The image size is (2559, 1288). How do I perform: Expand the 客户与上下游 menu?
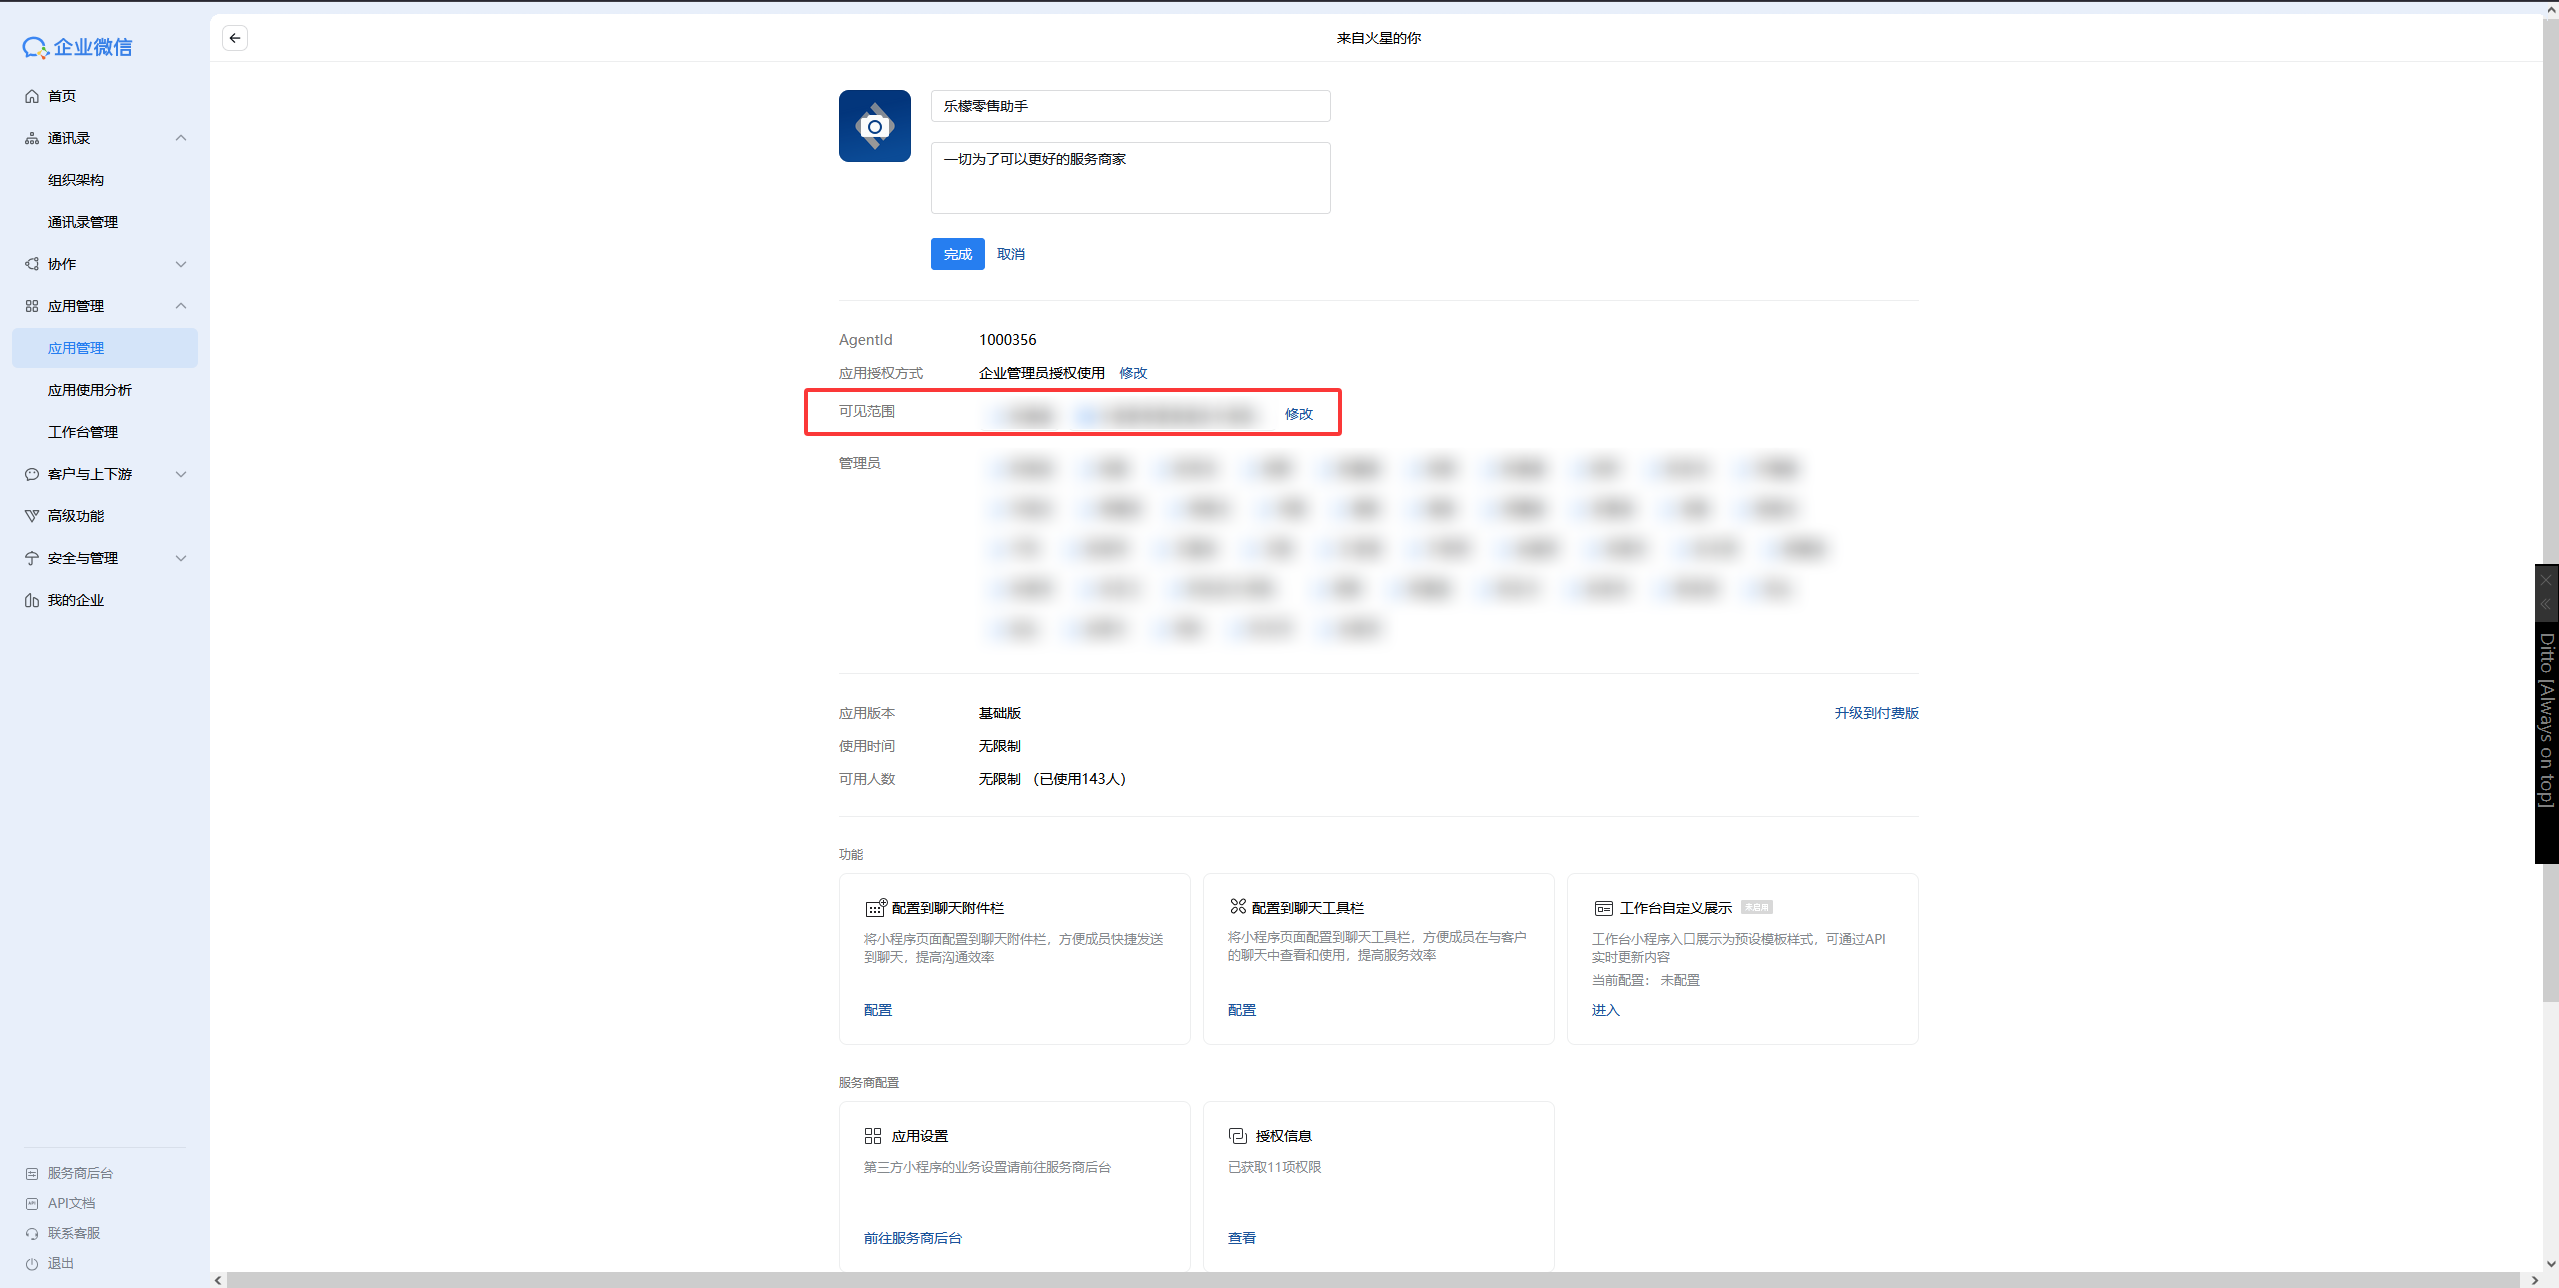point(181,474)
